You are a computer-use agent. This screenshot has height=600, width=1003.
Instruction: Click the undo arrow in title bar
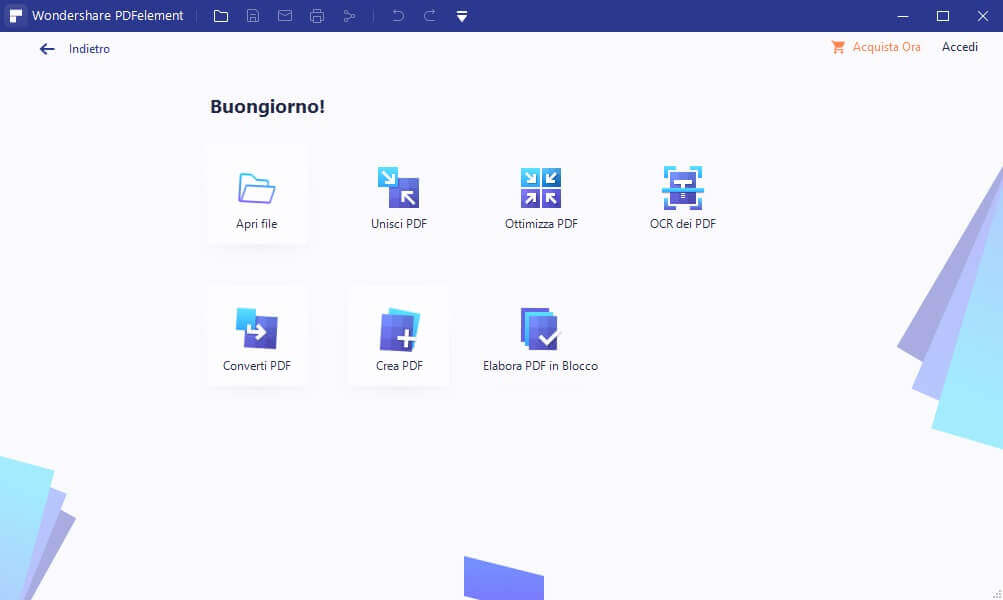click(398, 16)
